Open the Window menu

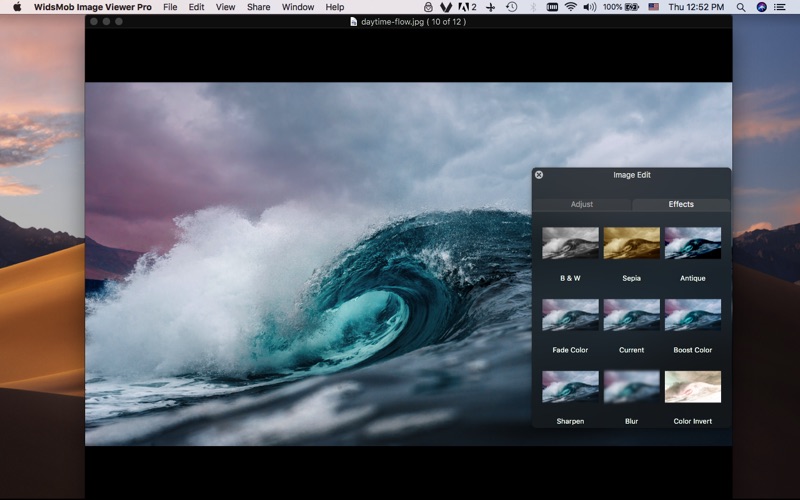(x=298, y=7)
